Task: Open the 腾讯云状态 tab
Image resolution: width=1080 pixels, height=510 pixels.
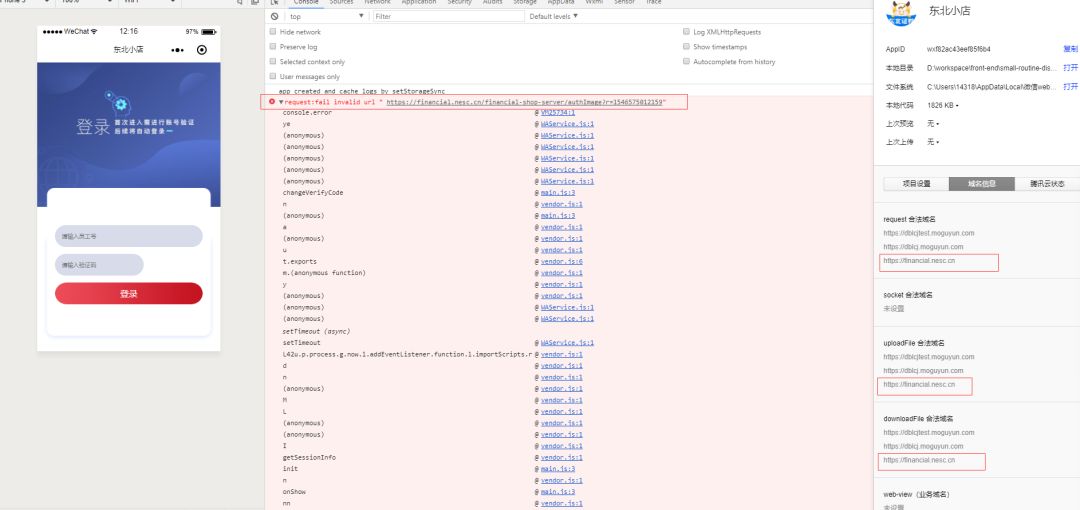Action: tap(1047, 184)
